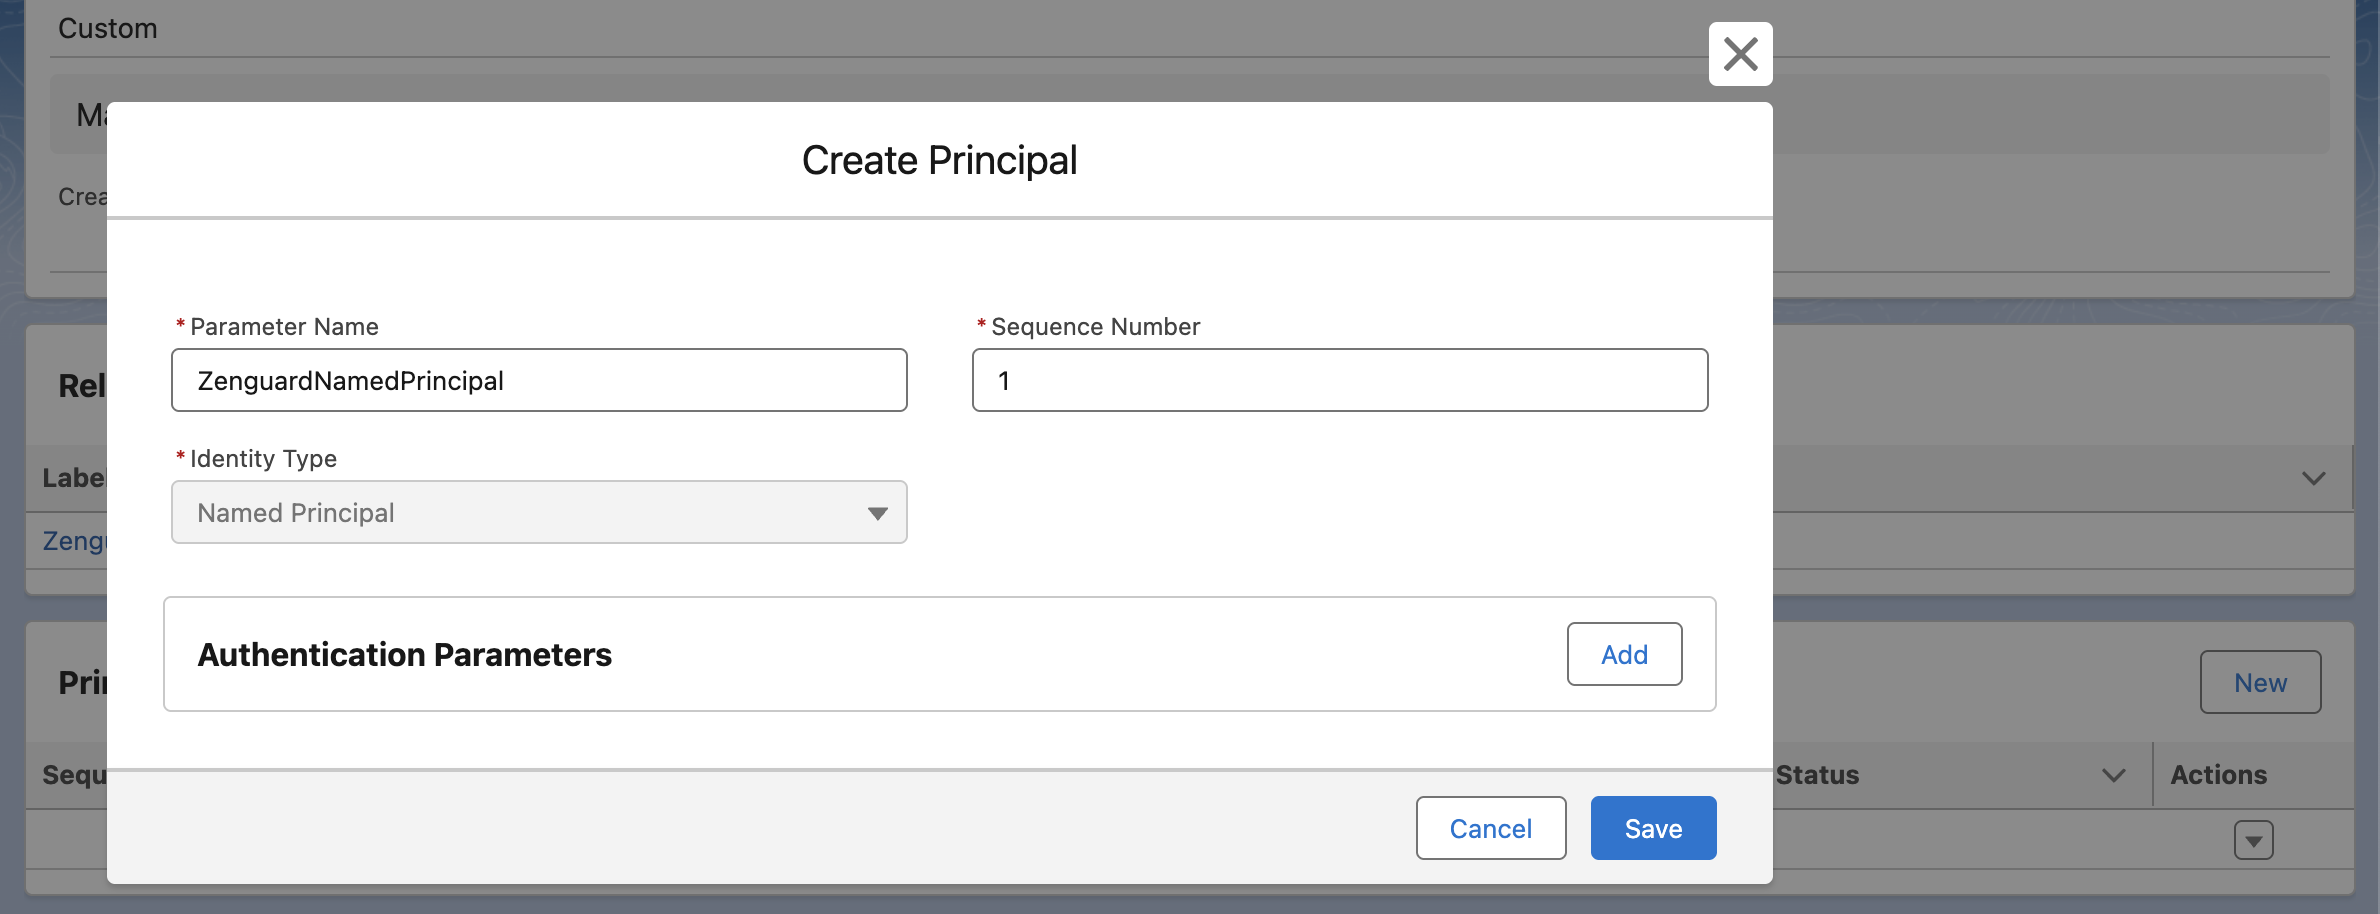Viewport: 2380px width, 914px height.
Task: Expand the Status column chevron menu
Action: pos(2113,775)
